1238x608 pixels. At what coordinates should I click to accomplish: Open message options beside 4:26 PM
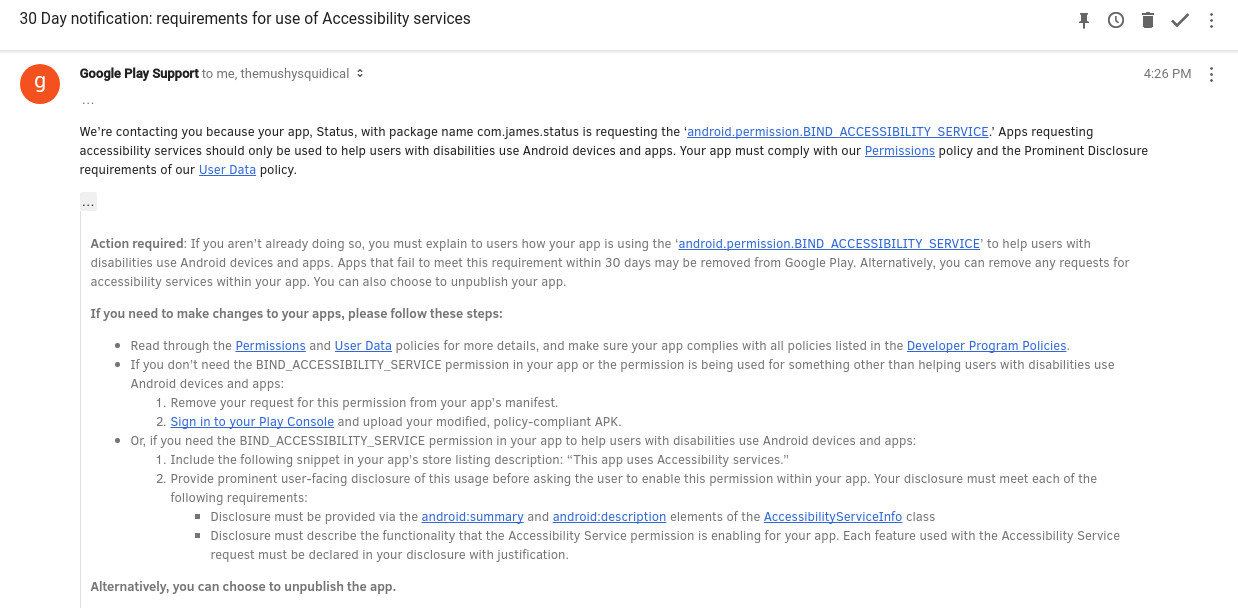pos(1211,74)
